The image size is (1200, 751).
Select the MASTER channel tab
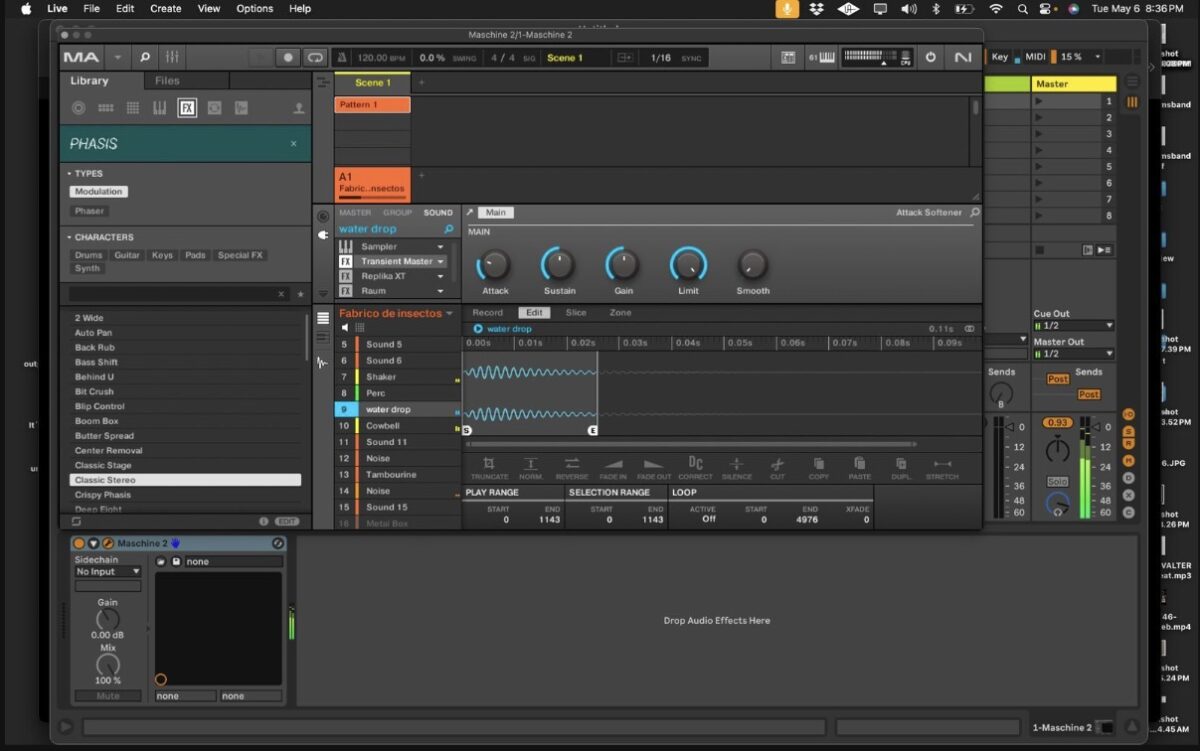pos(355,213)
